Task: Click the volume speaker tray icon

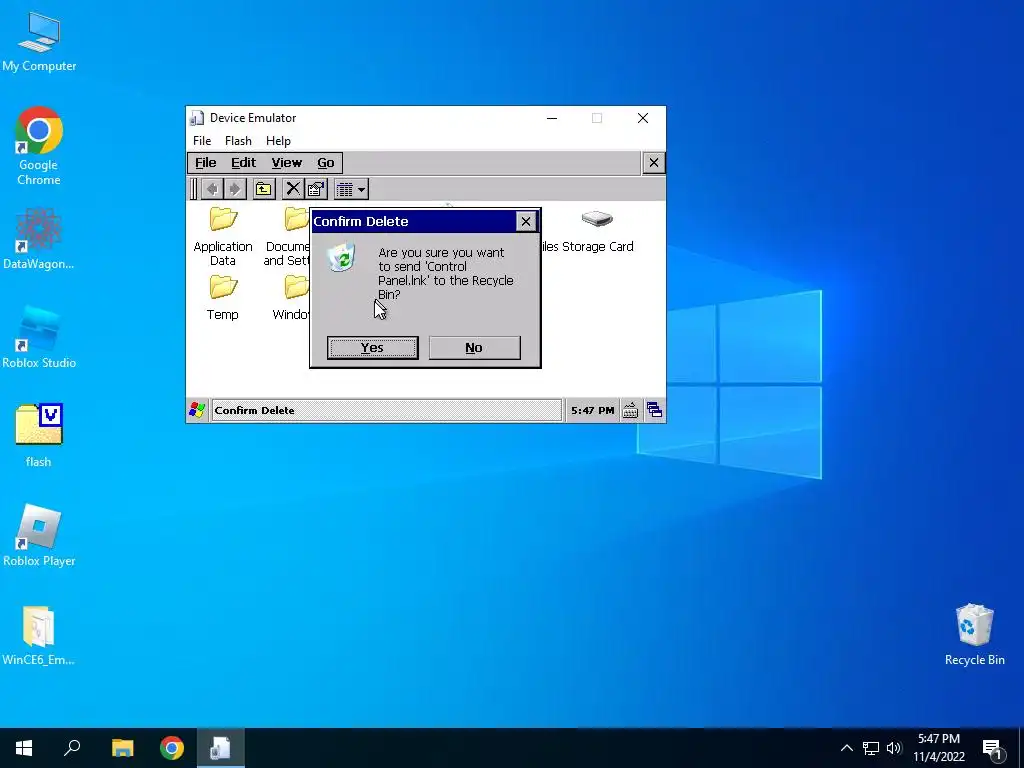Action: [x=894, y=748]
